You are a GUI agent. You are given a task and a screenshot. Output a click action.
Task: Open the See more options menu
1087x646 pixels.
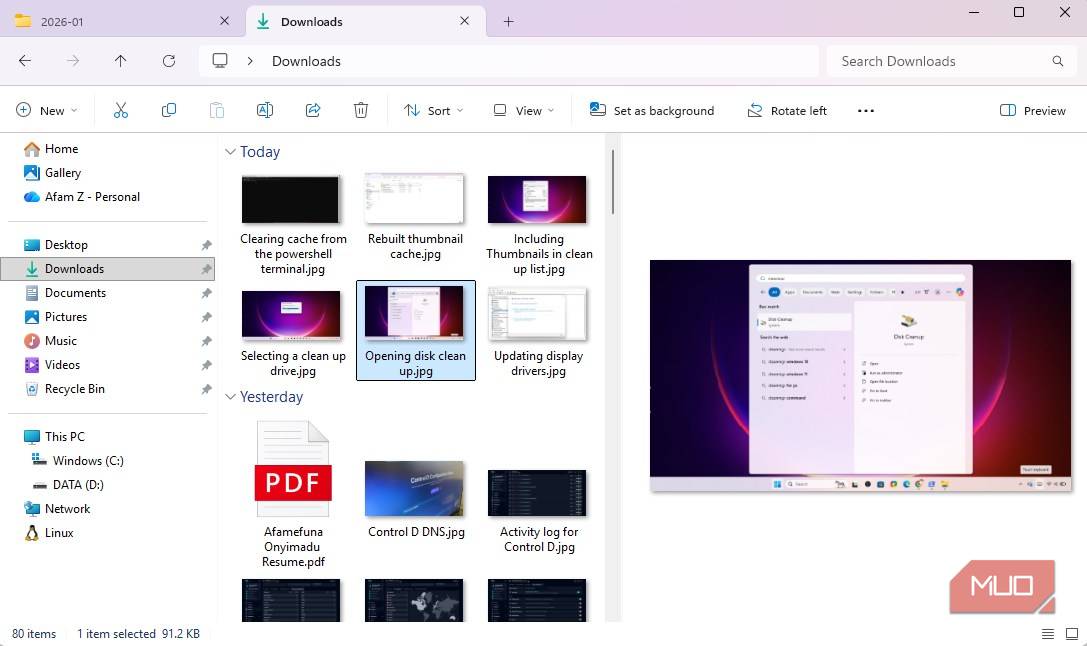866,110
